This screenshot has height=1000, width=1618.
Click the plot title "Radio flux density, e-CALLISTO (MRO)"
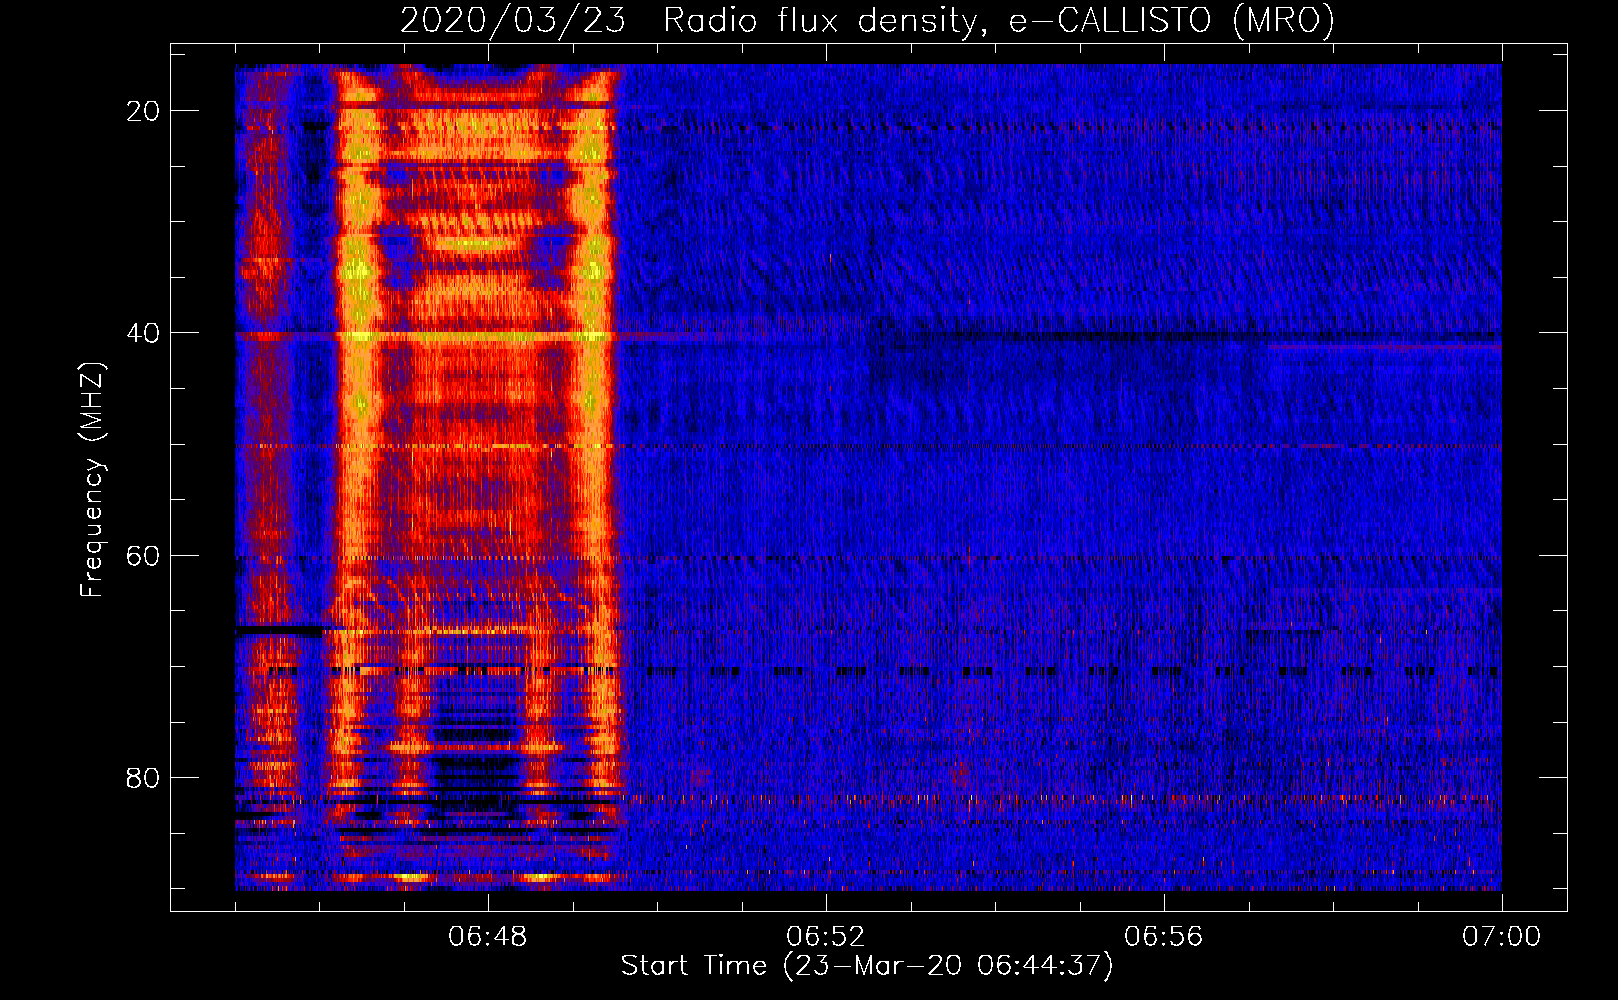point(999,21)
